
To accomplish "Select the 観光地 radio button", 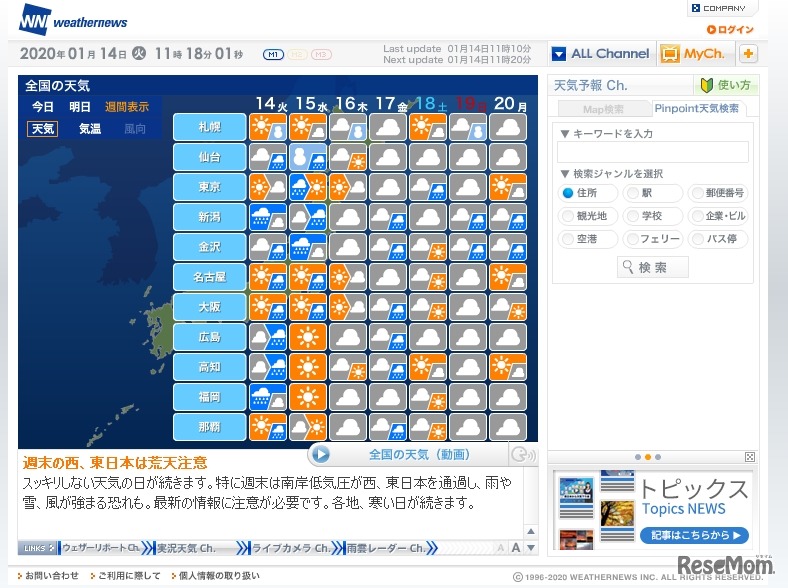I will (x=568, y=216).
